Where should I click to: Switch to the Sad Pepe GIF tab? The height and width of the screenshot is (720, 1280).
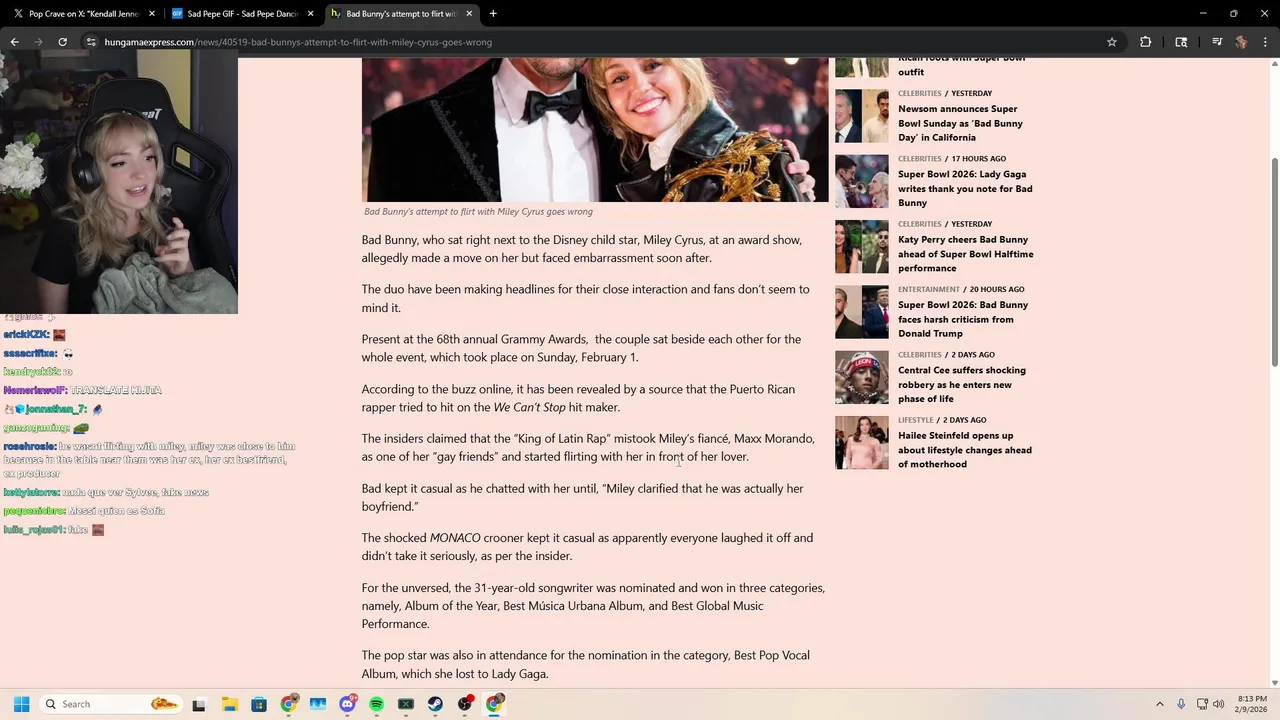click(x=242, y=14)
